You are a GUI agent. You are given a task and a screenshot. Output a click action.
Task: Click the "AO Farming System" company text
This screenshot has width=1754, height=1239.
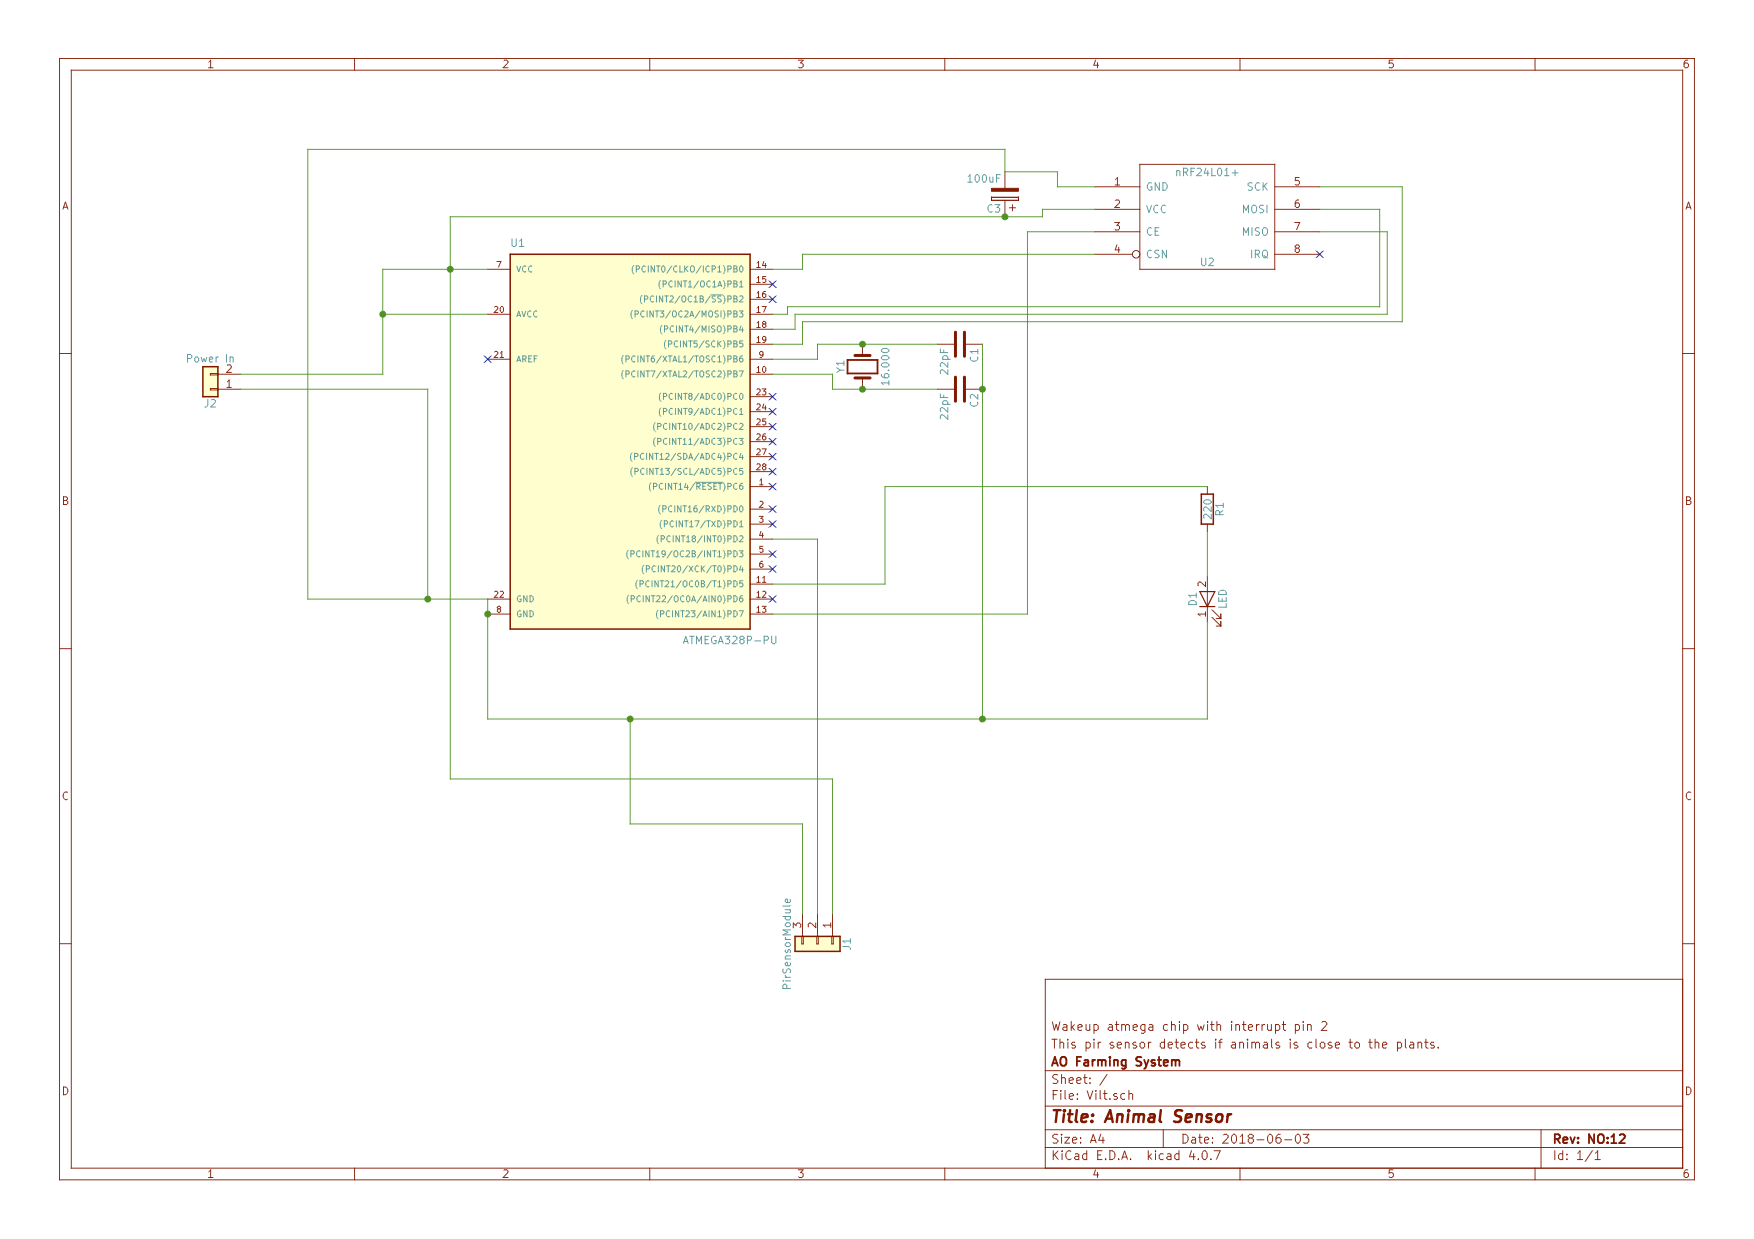point(1116,1062)
